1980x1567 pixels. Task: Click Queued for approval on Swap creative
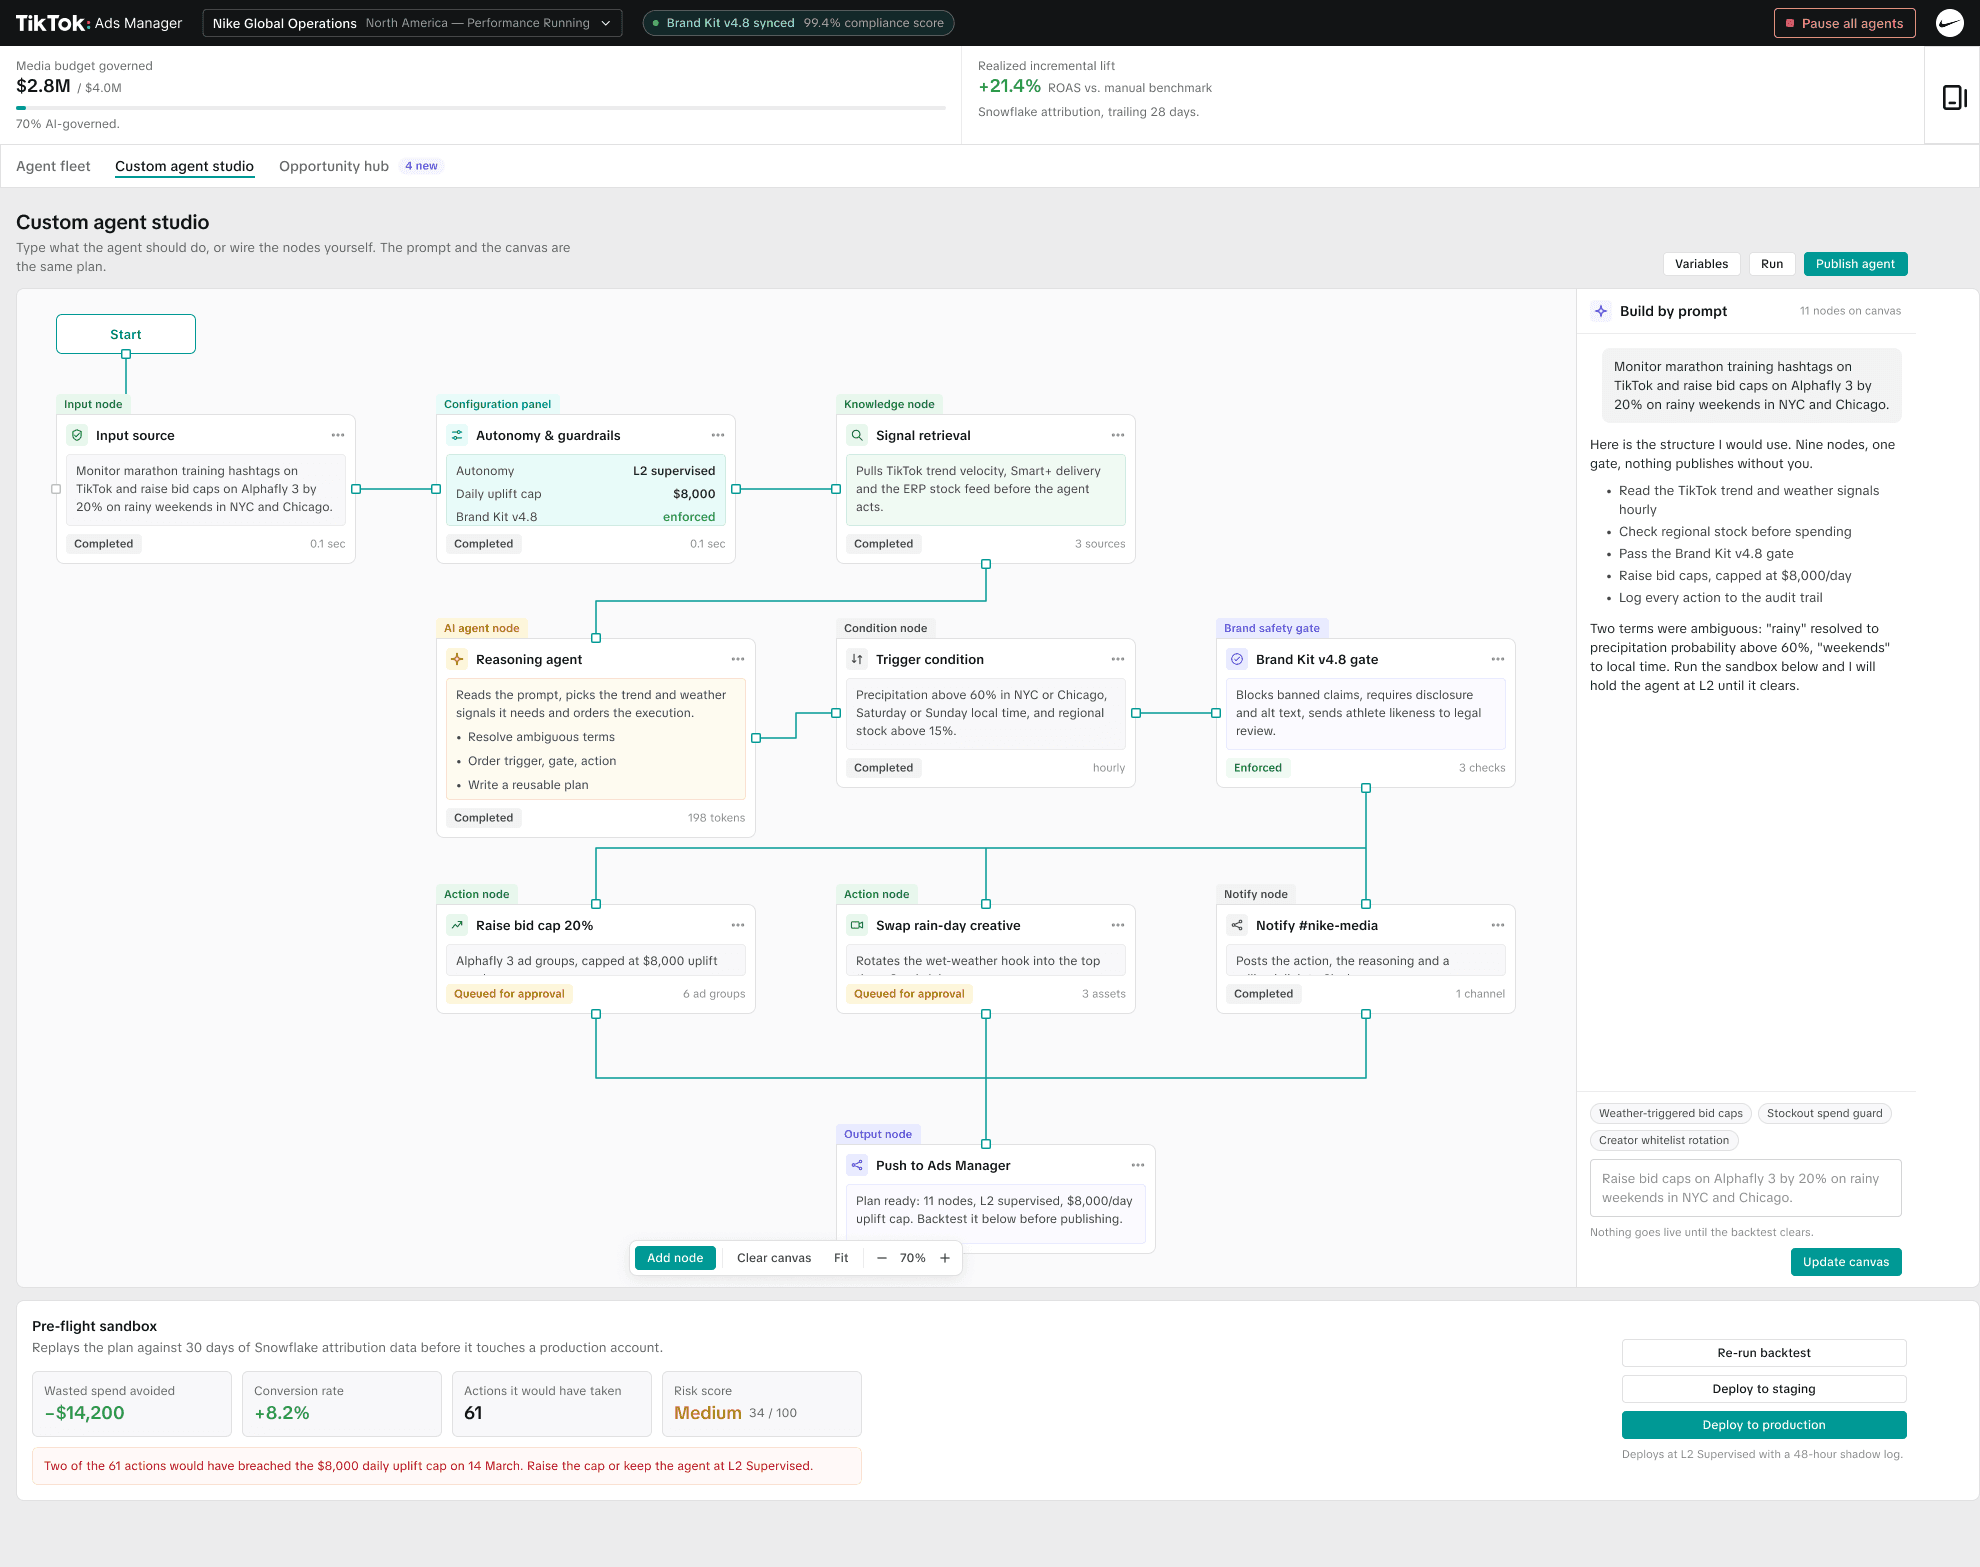pyautogui.click(x=909, y=994)
